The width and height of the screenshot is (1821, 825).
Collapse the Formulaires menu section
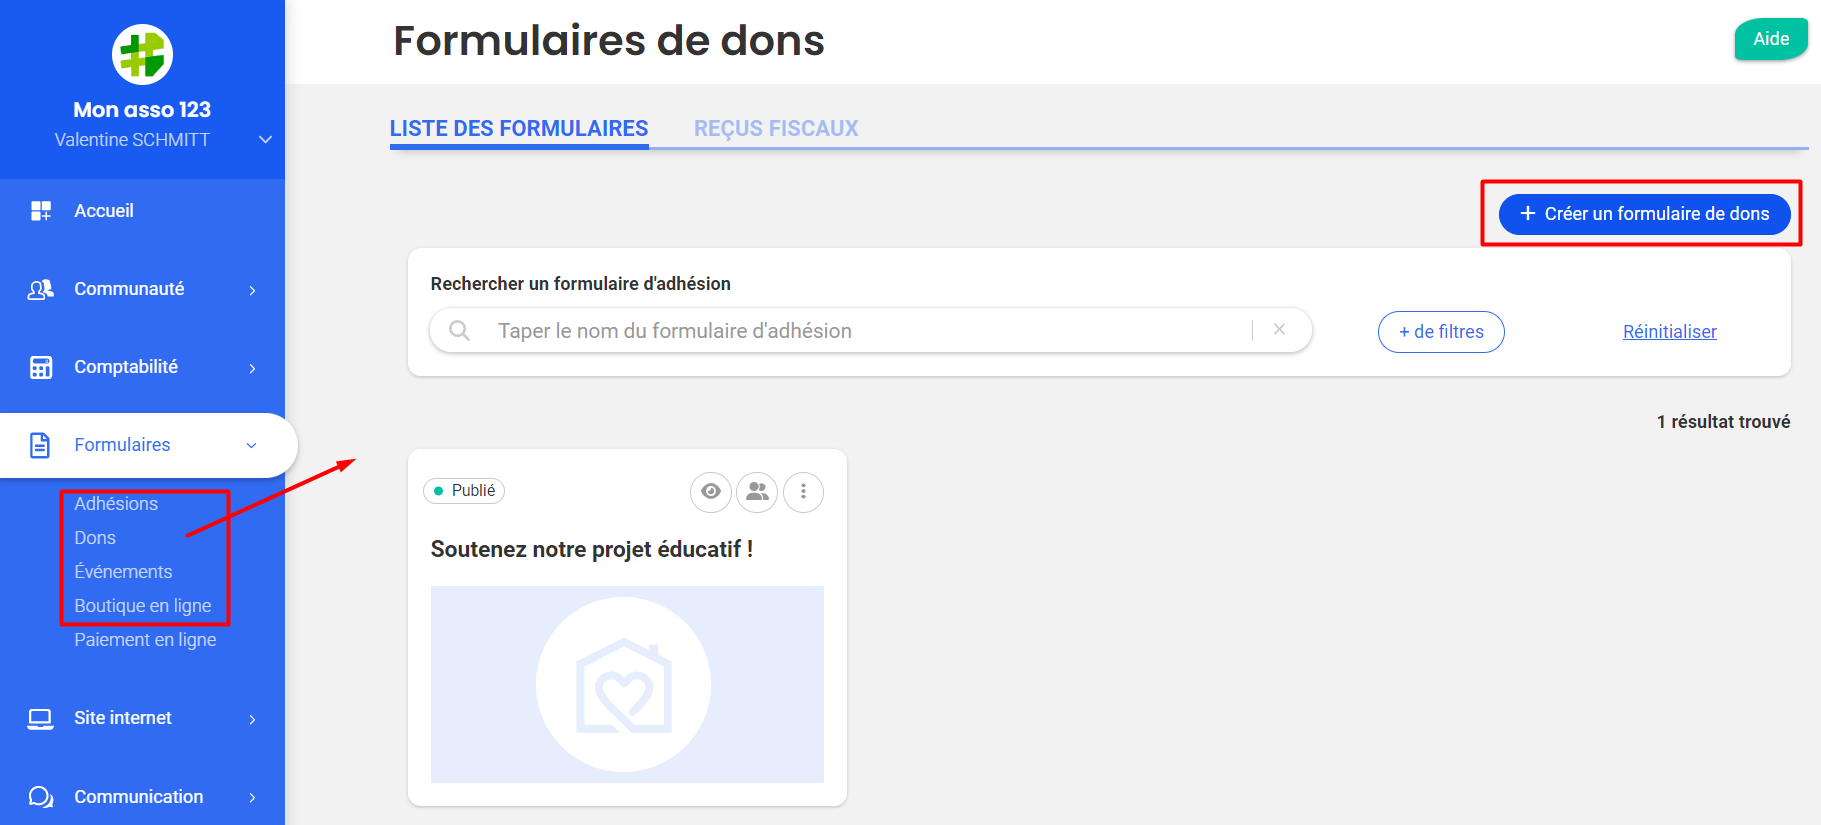(251, 445)
